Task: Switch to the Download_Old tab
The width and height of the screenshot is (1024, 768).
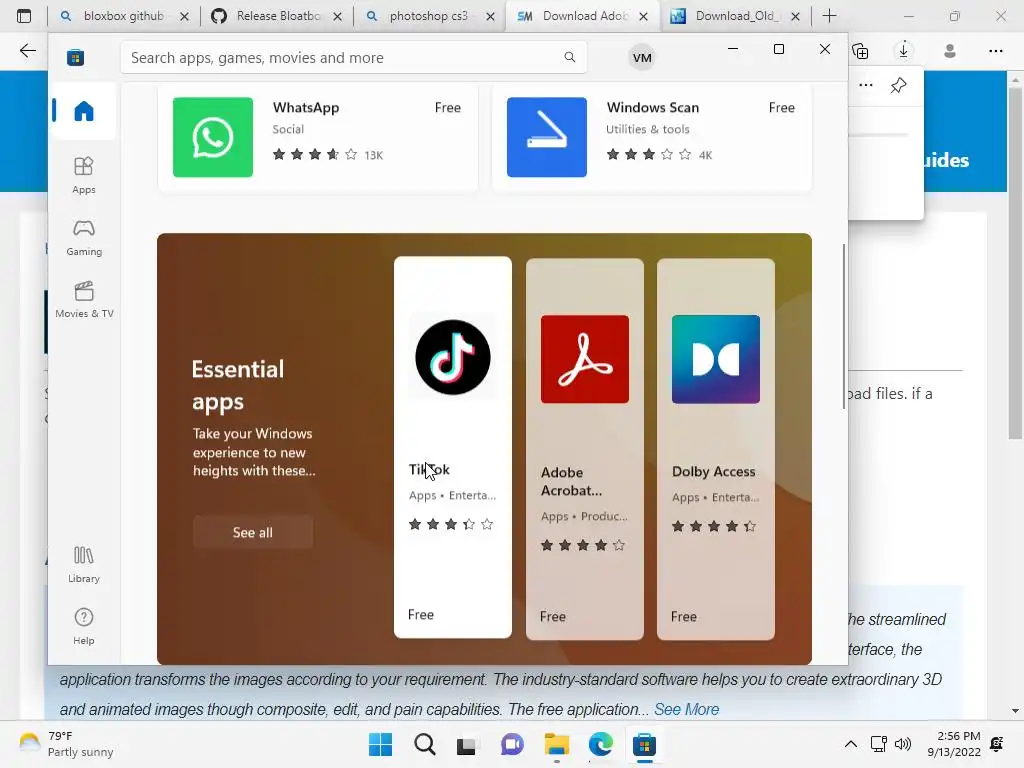Action: (x=737, y=16)
